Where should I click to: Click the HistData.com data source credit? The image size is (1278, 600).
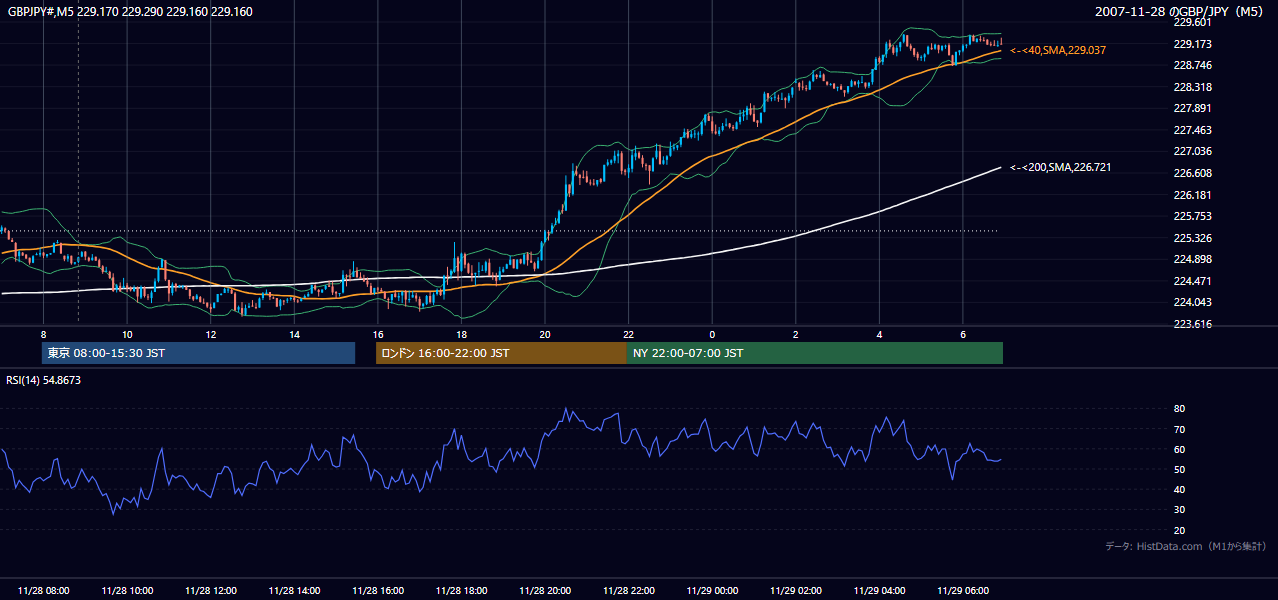click(1186, 546)
